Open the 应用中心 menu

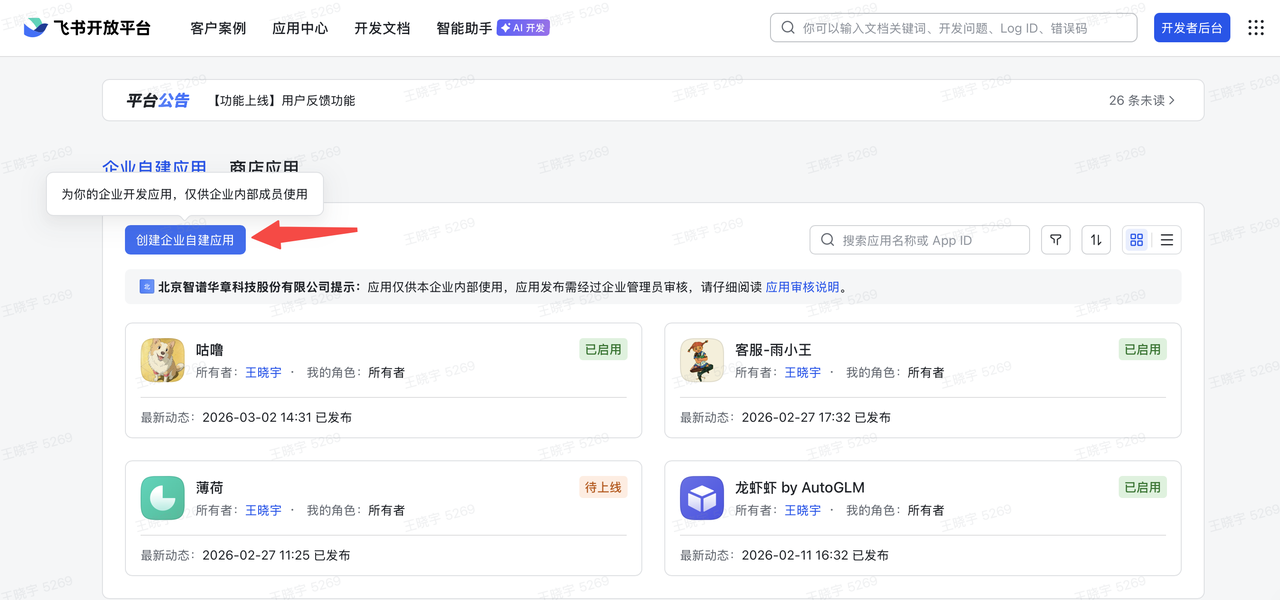300,28
